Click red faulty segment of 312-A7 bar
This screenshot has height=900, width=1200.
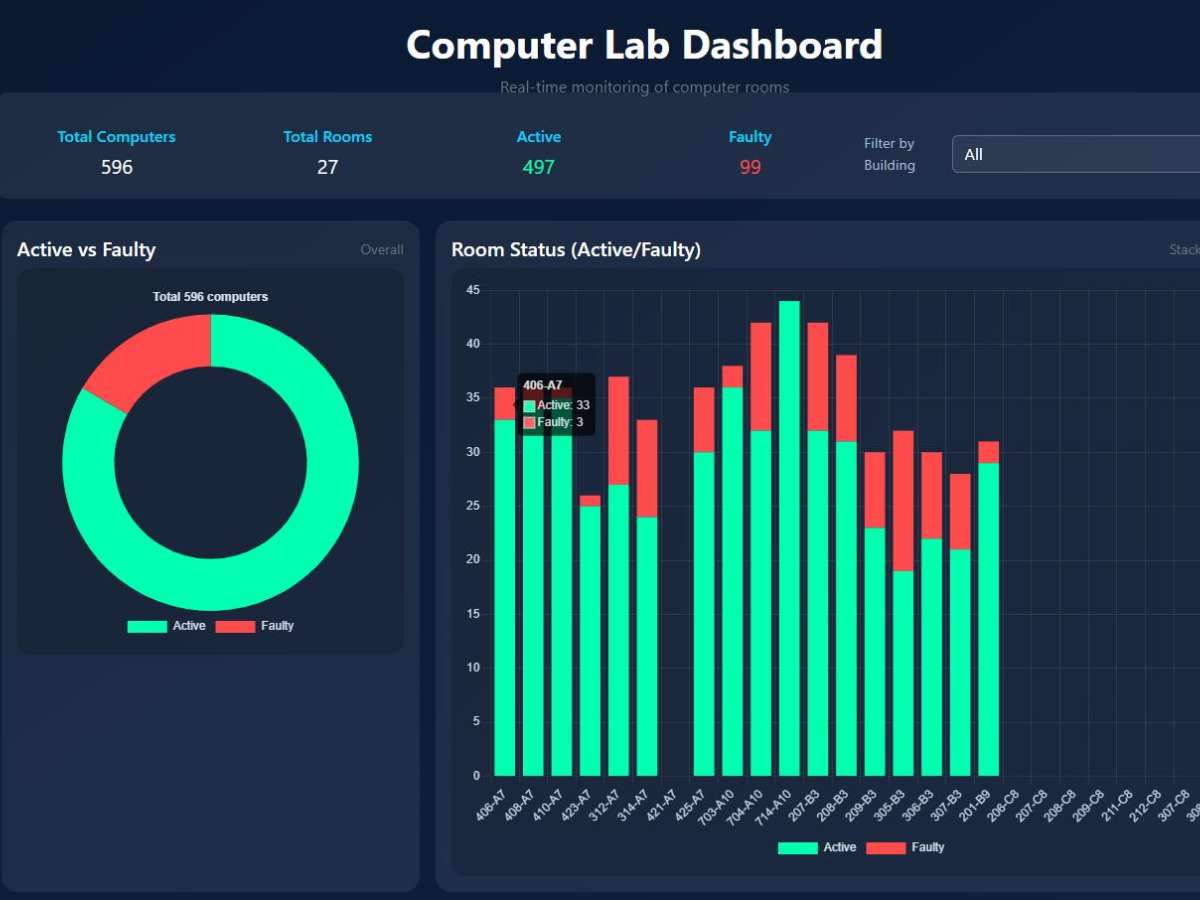[x=618, y=430]
